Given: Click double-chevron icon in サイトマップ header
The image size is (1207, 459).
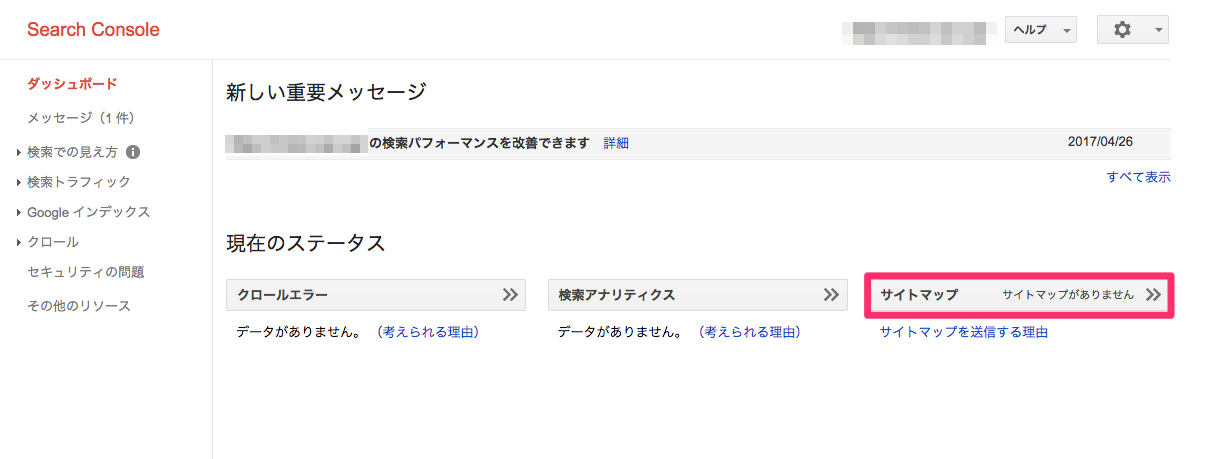Looking at the screenshot, I should click(1153, 295).
